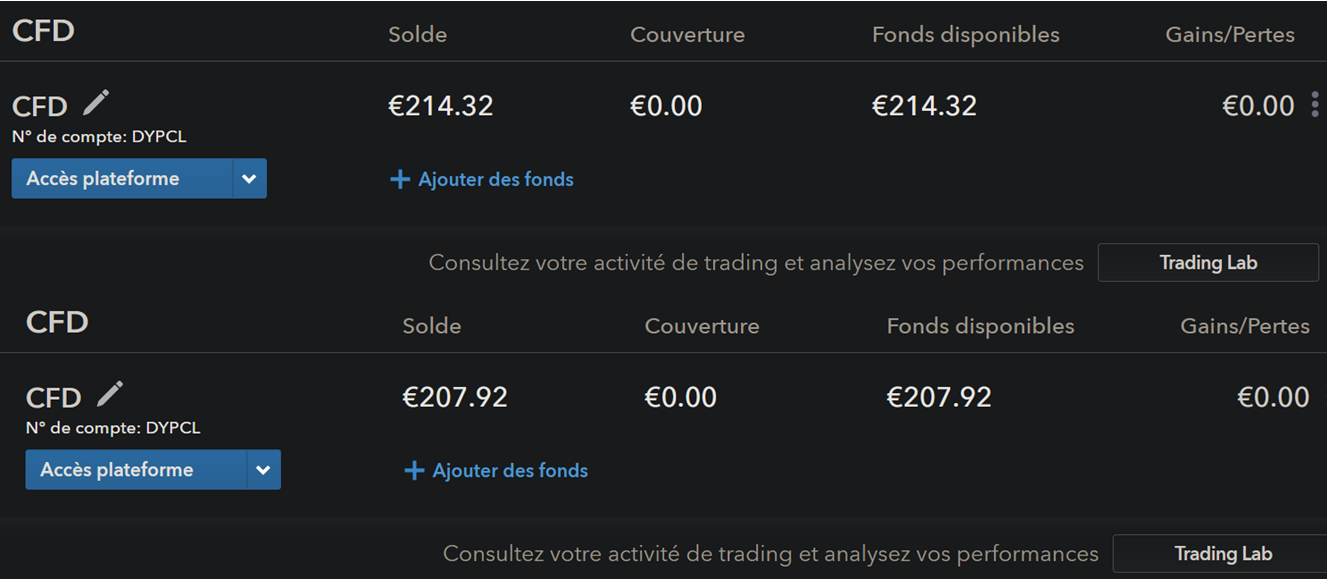1327x579 pixels.
Task: Expand the Accès plateforme dropdown arrow, €207.92 account
Action: coord(263,470)
